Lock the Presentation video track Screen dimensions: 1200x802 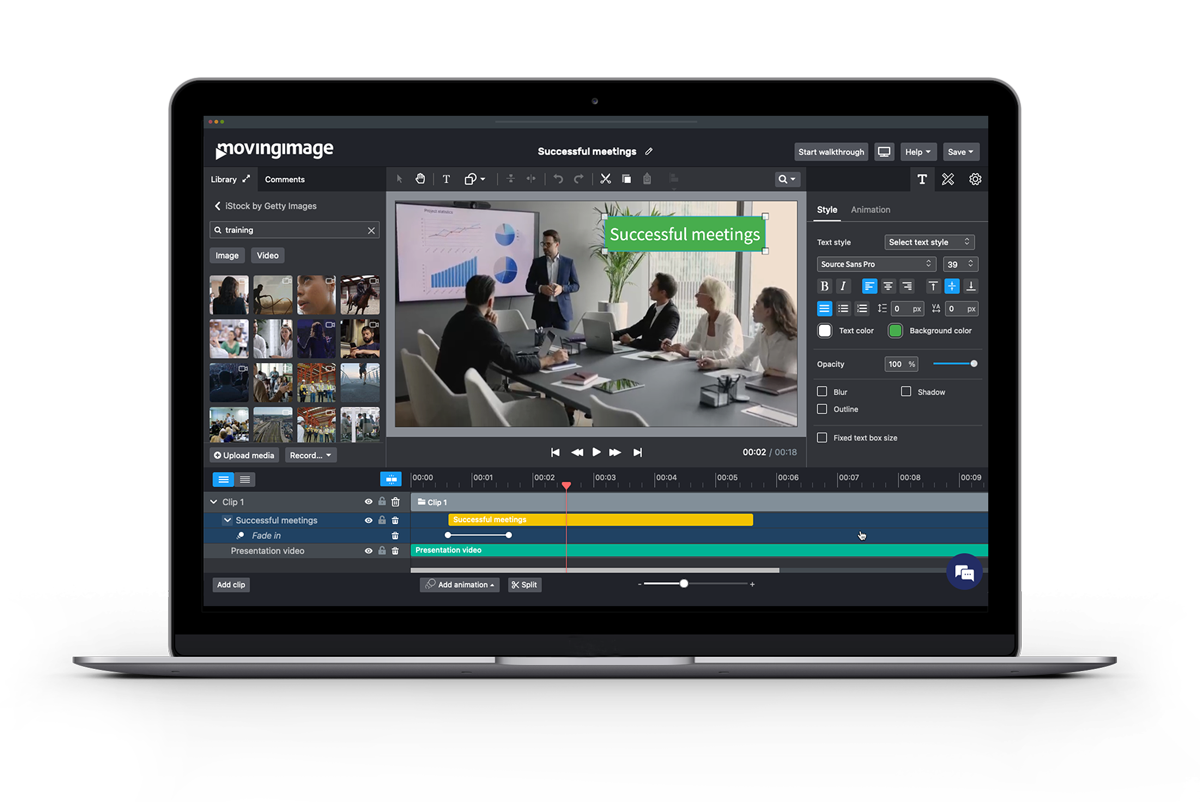(x=382, y=551)
